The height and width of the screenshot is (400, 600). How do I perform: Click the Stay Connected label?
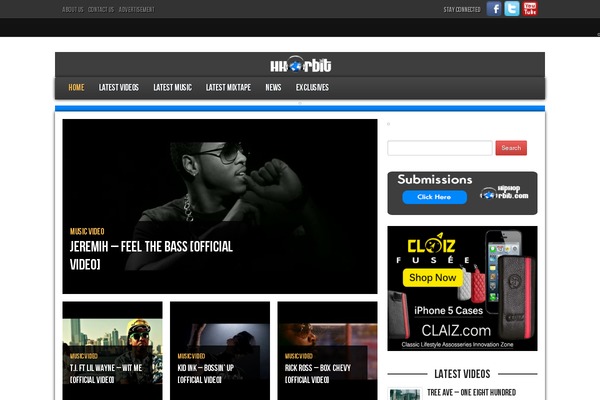point(462,10)
